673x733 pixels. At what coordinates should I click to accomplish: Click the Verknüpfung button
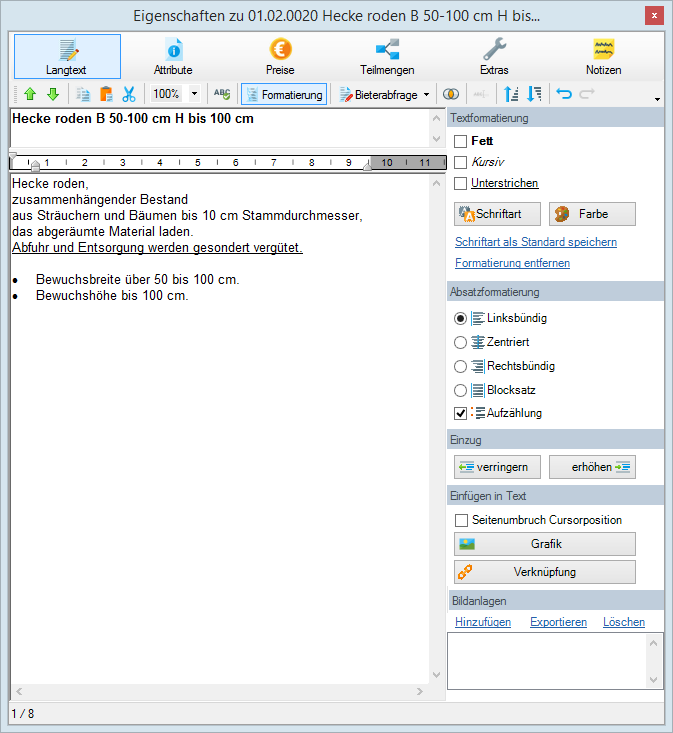pos(545,572)
